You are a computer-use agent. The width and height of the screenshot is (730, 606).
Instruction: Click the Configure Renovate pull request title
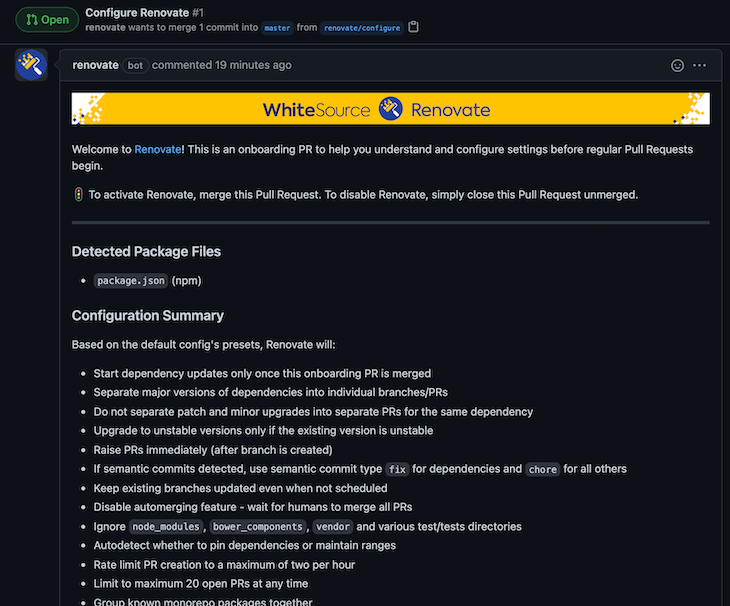tap(134, 12)
